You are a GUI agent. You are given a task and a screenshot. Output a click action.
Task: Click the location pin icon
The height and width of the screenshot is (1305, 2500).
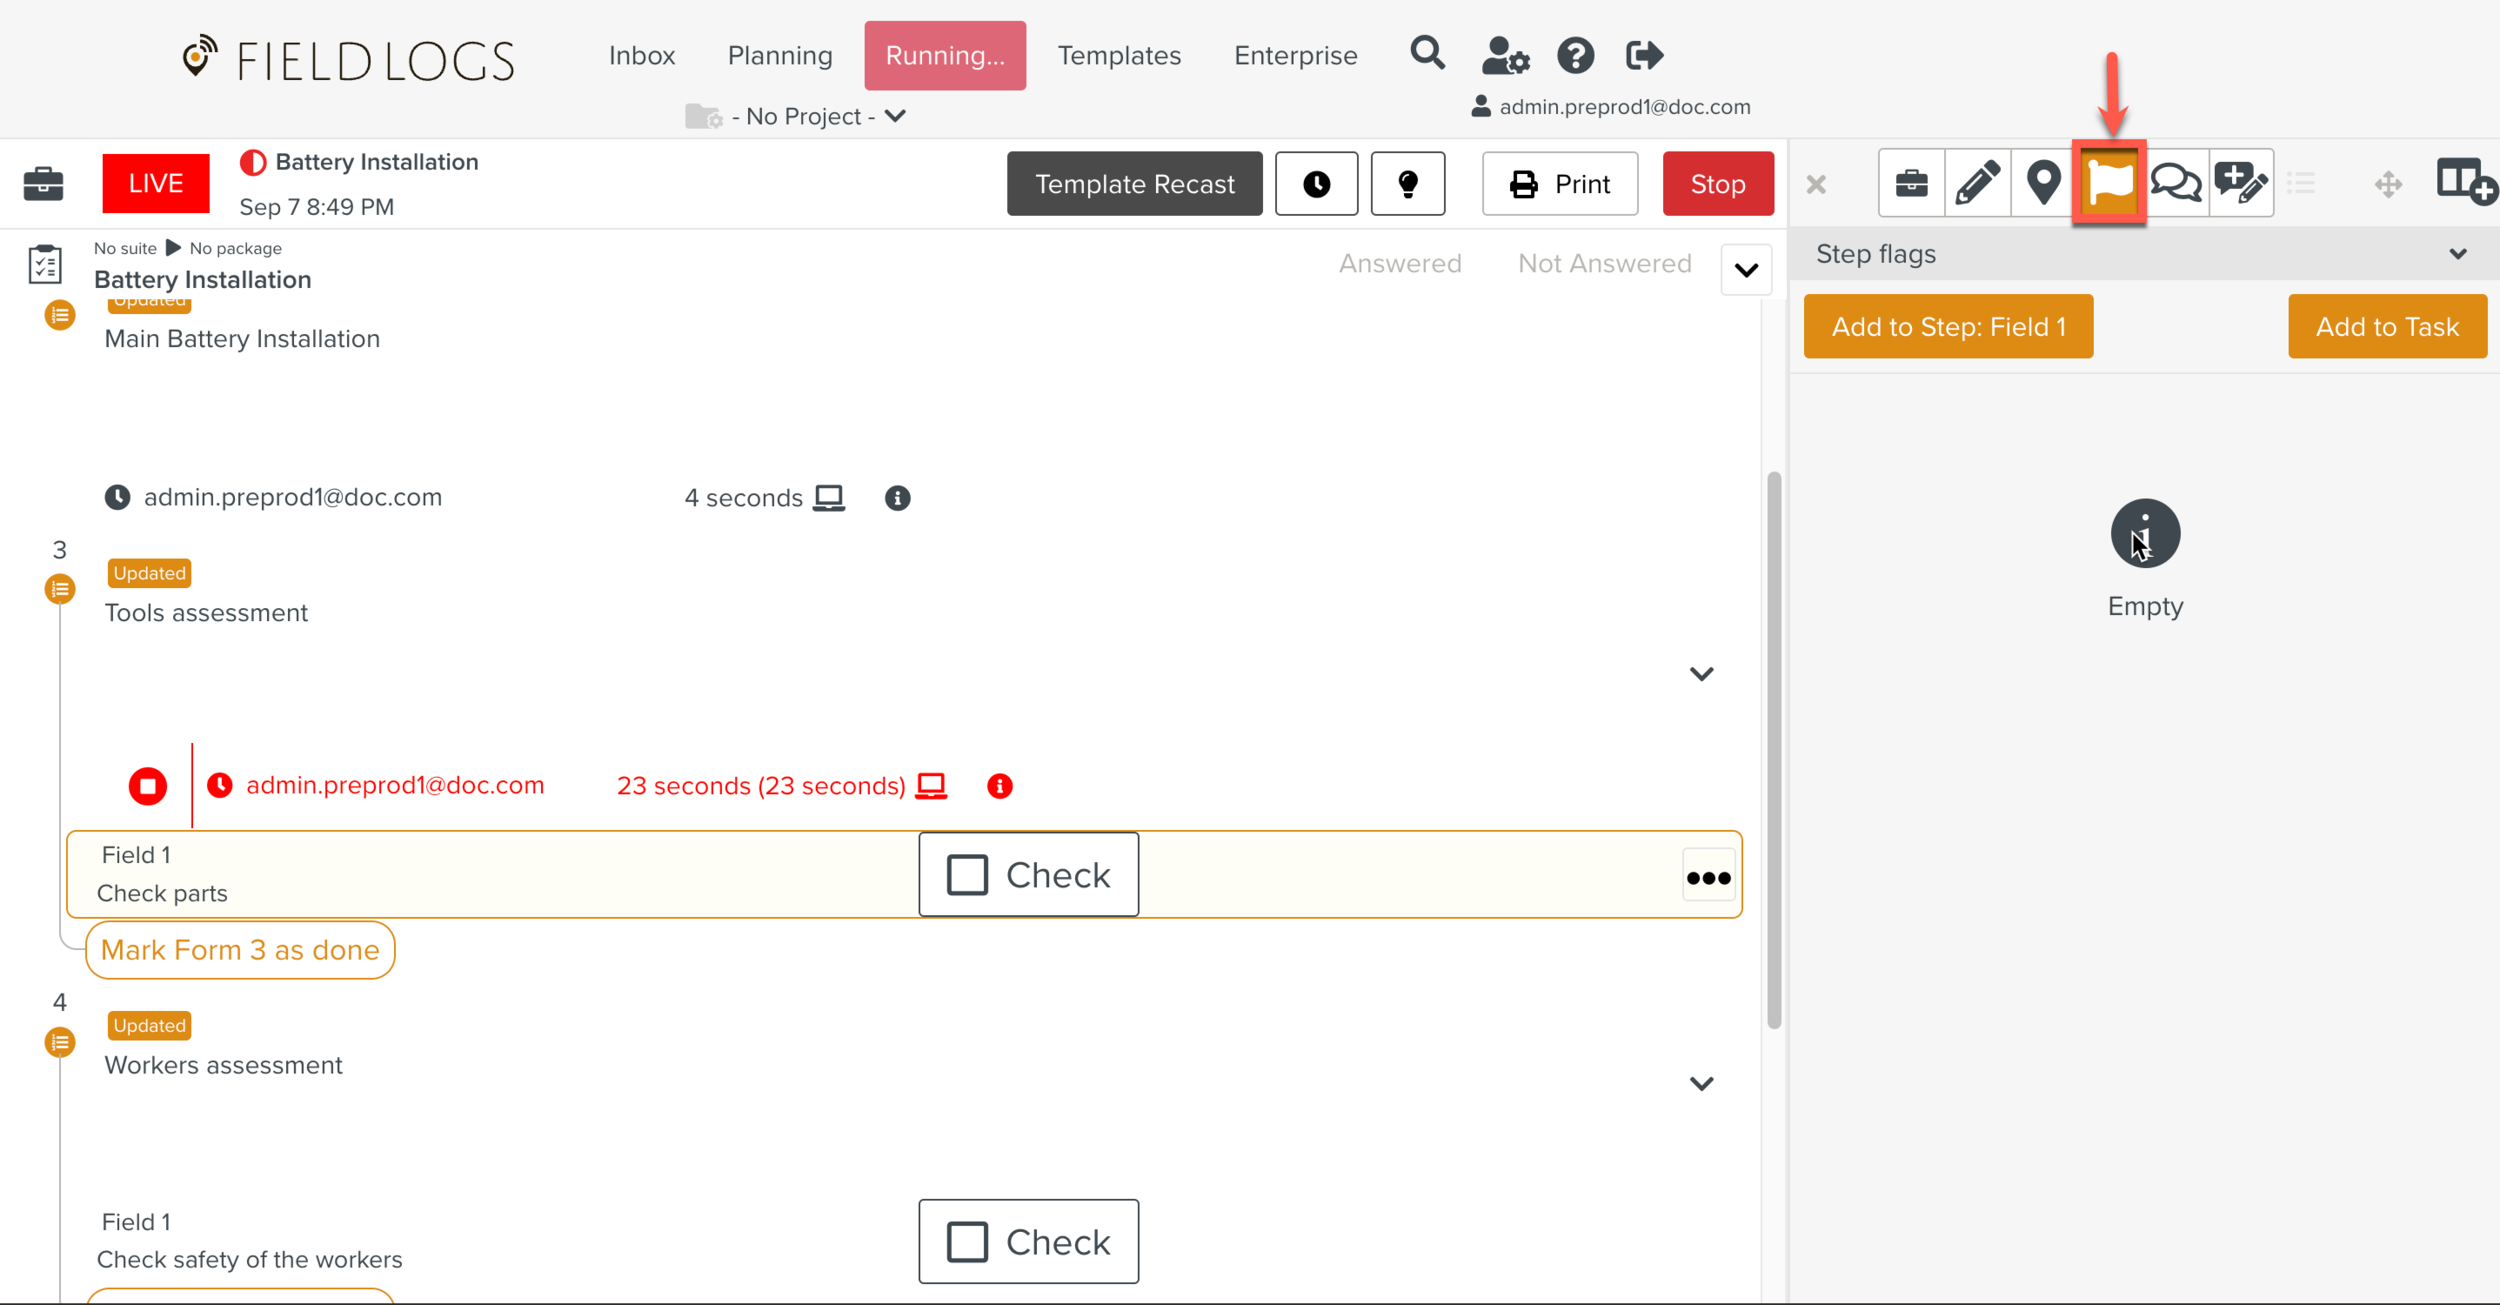(x=2043, y=183)
